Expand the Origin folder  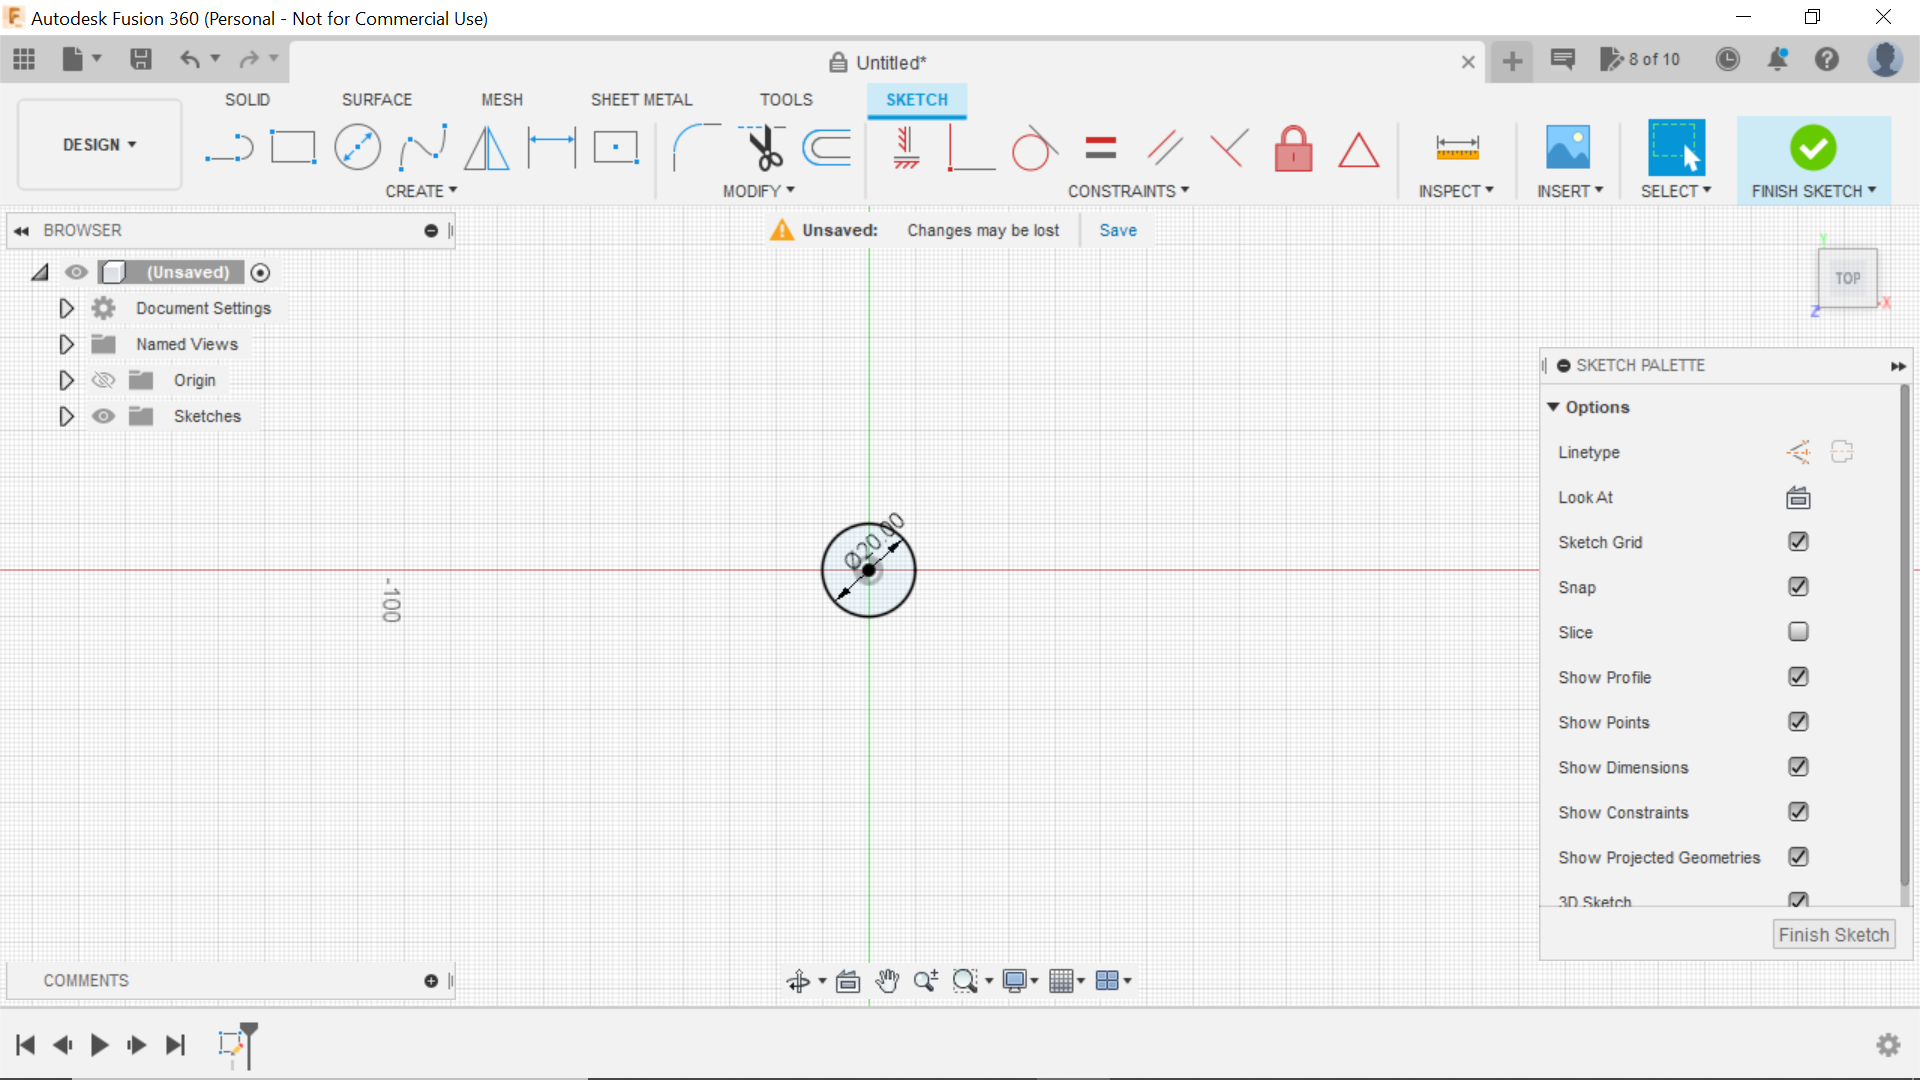pos(66,380)
